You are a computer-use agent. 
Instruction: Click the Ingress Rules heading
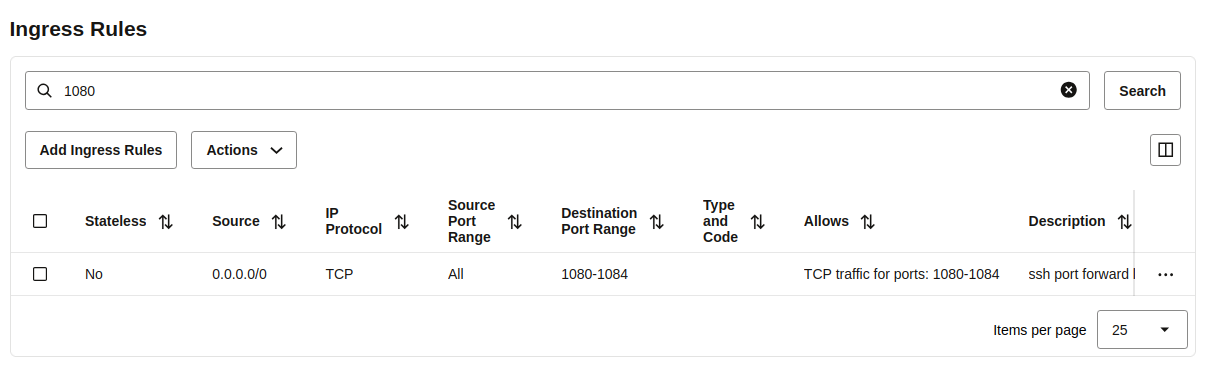[79, 29]
